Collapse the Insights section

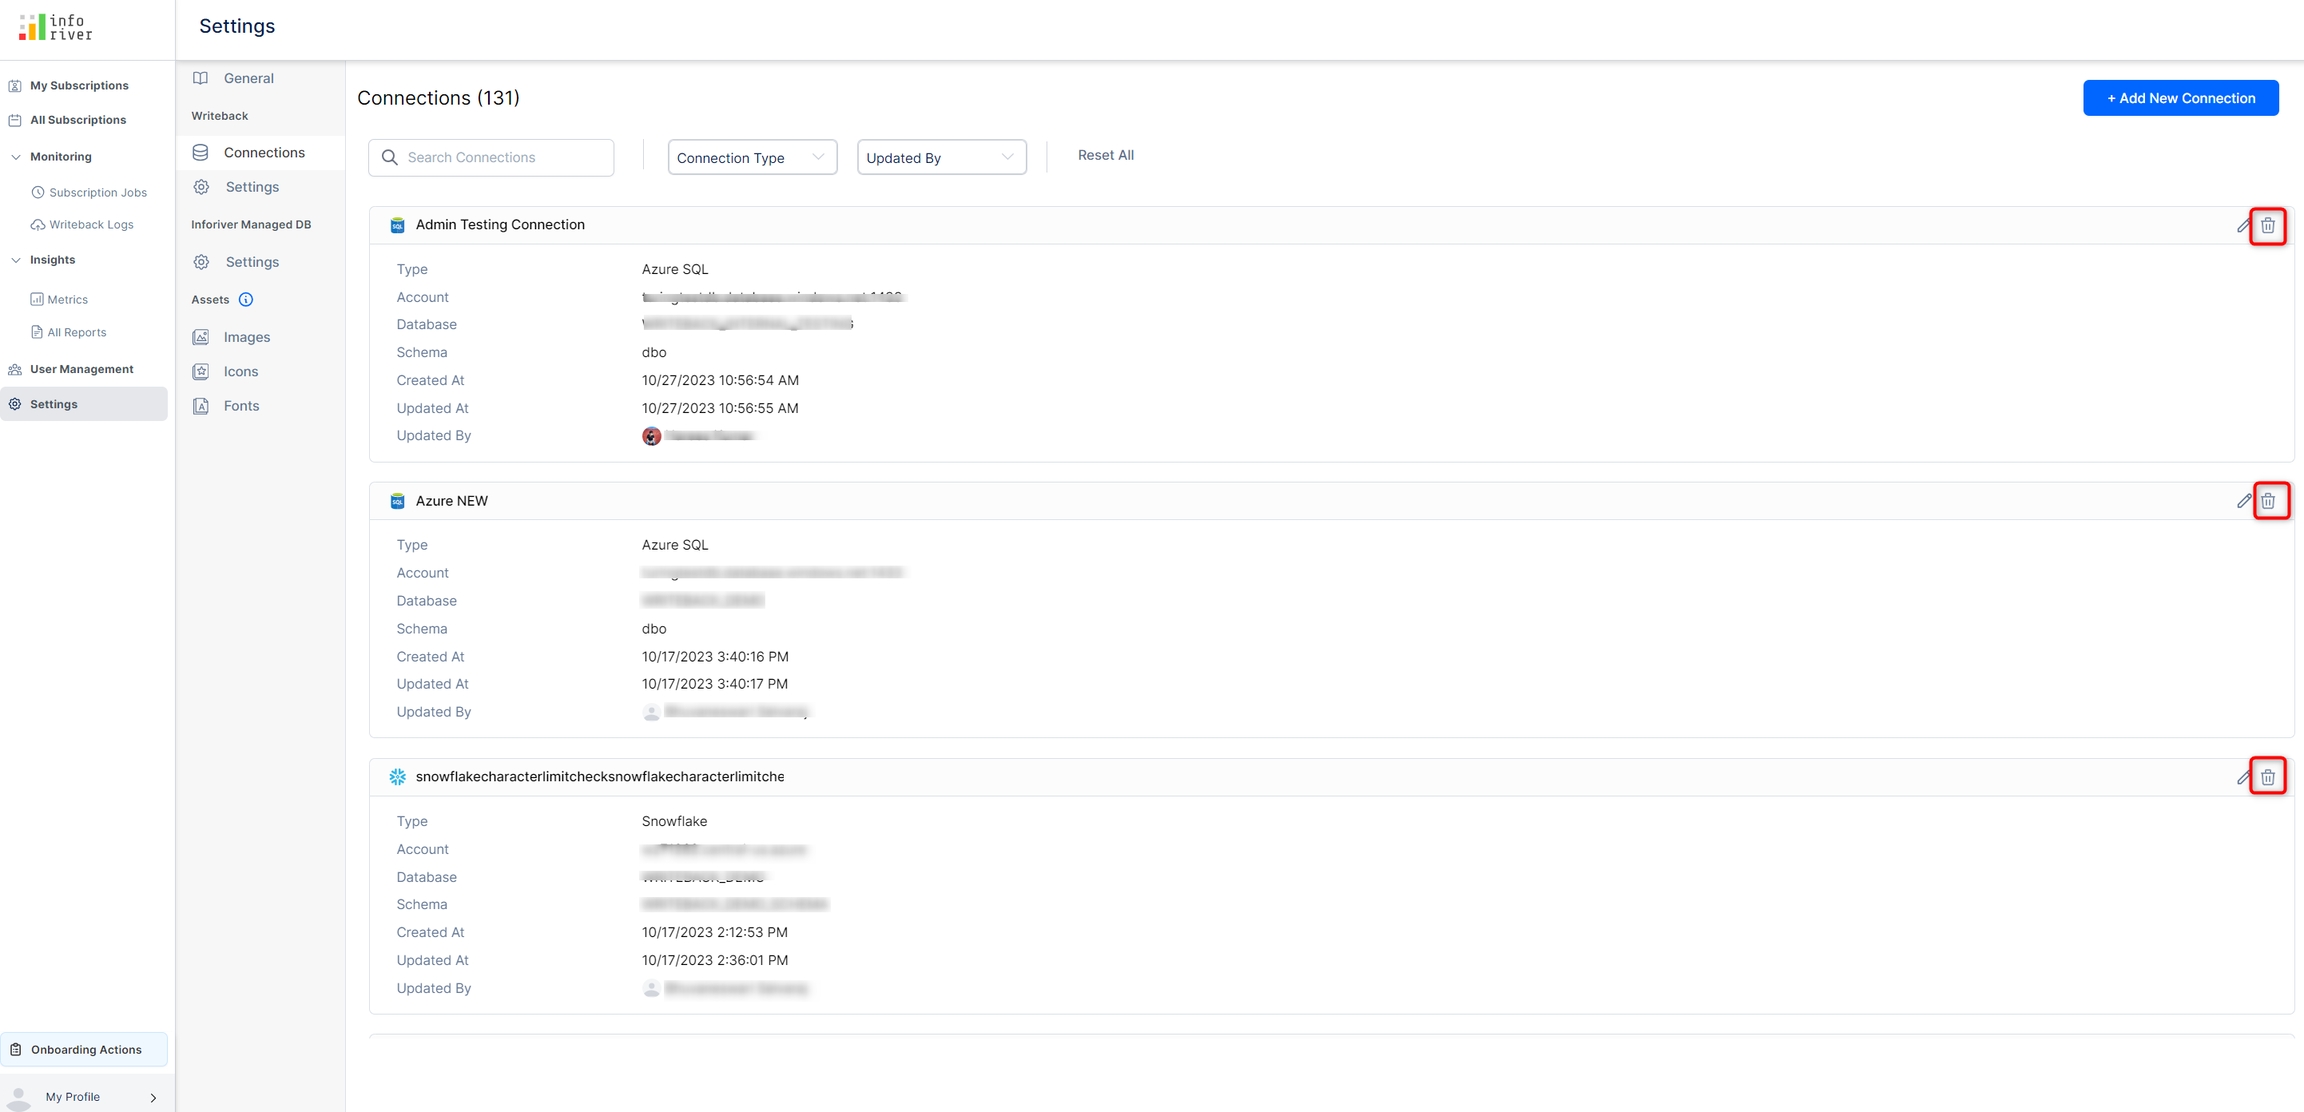(x=16, y=260)
